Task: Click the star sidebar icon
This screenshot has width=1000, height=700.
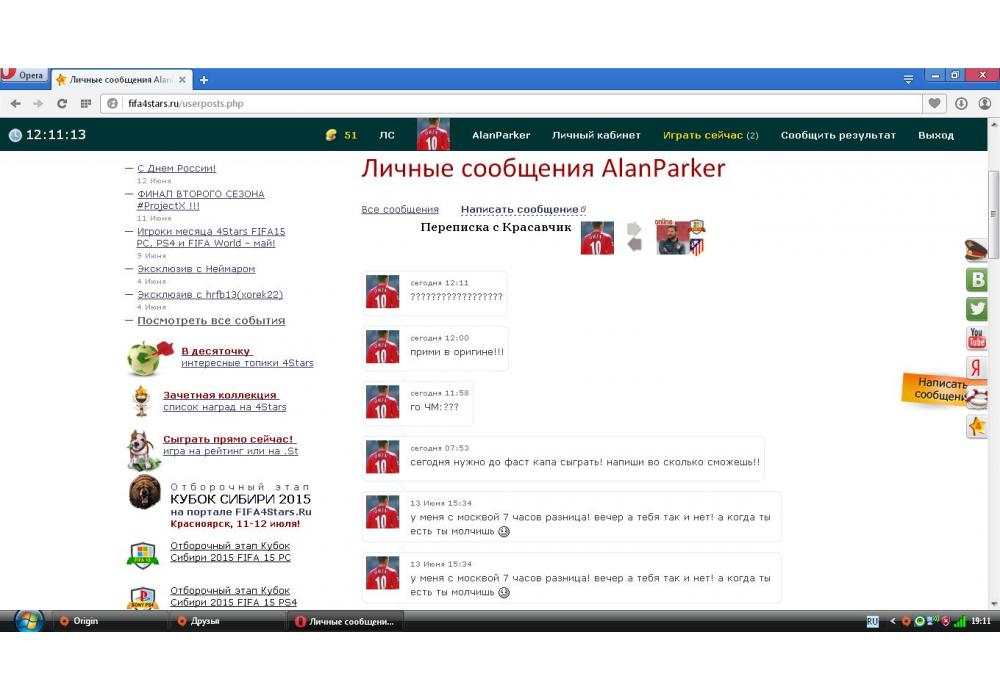Action: 976,426
